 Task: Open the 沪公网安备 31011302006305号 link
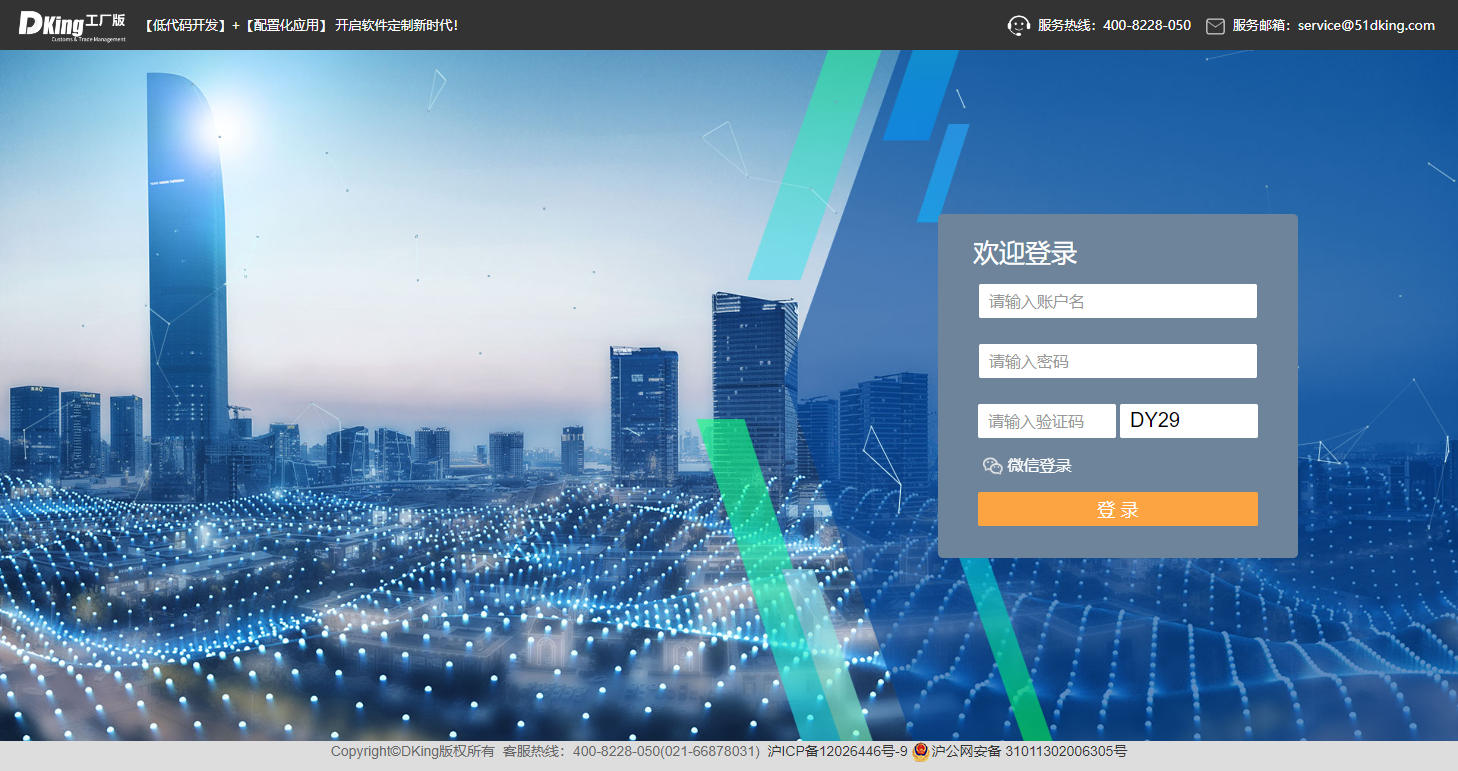(x=1029, y=752)
